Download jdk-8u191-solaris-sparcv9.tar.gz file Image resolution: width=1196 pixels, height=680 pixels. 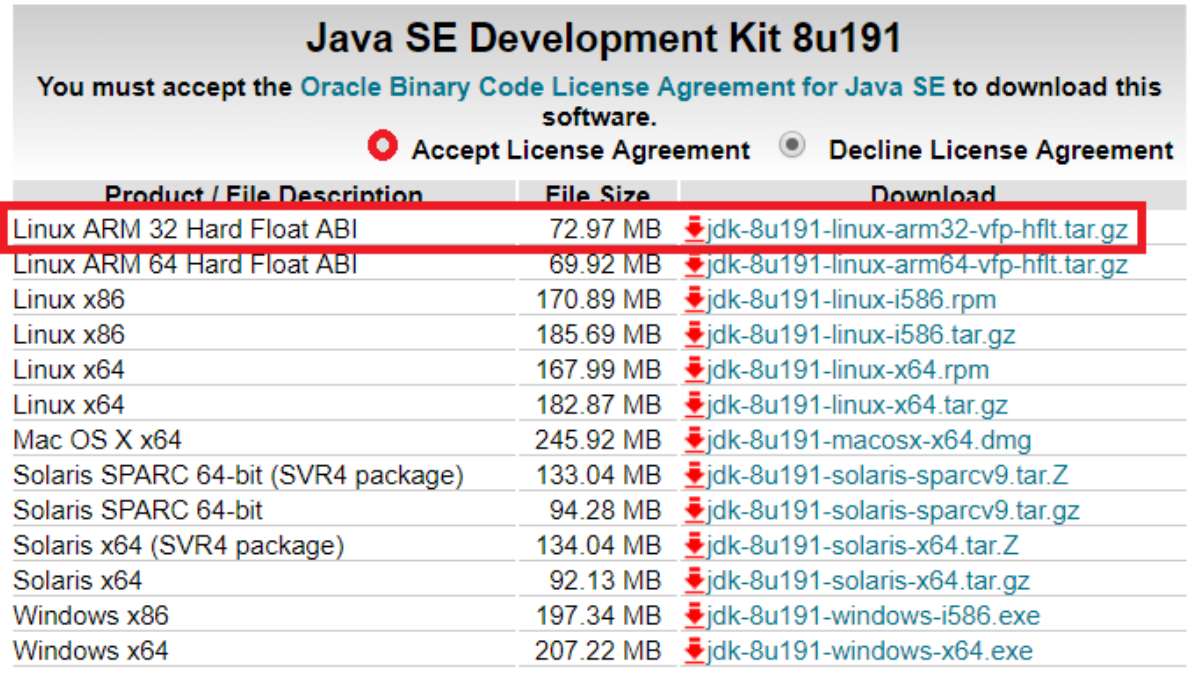[892, 510]
